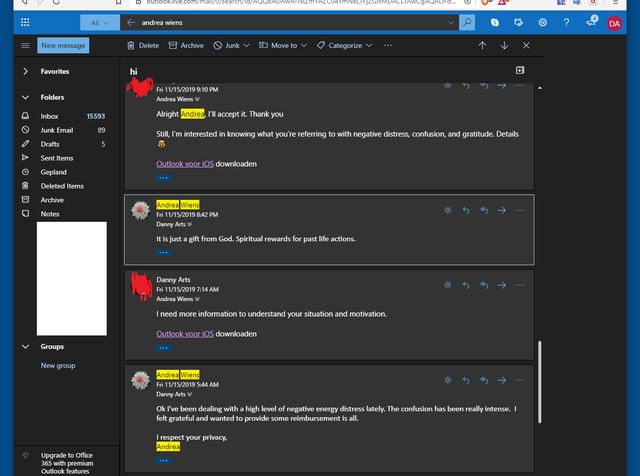Click the search field containing andrea wiens
Screen dimensions: 640x476
point(292,22)
